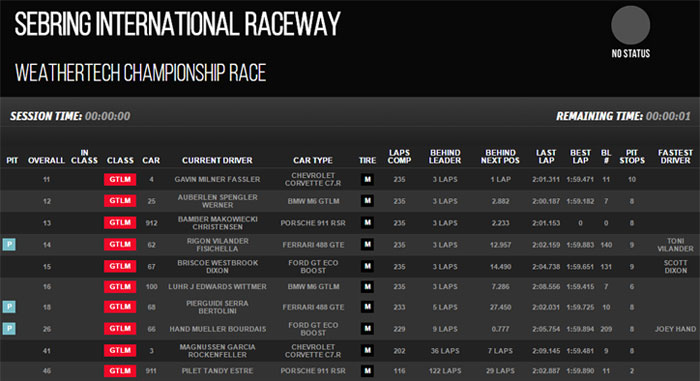This screenshot has height=381, width=700.
Task: Click the GTLM class badge for car 100
Action: (x=120, y=286)
